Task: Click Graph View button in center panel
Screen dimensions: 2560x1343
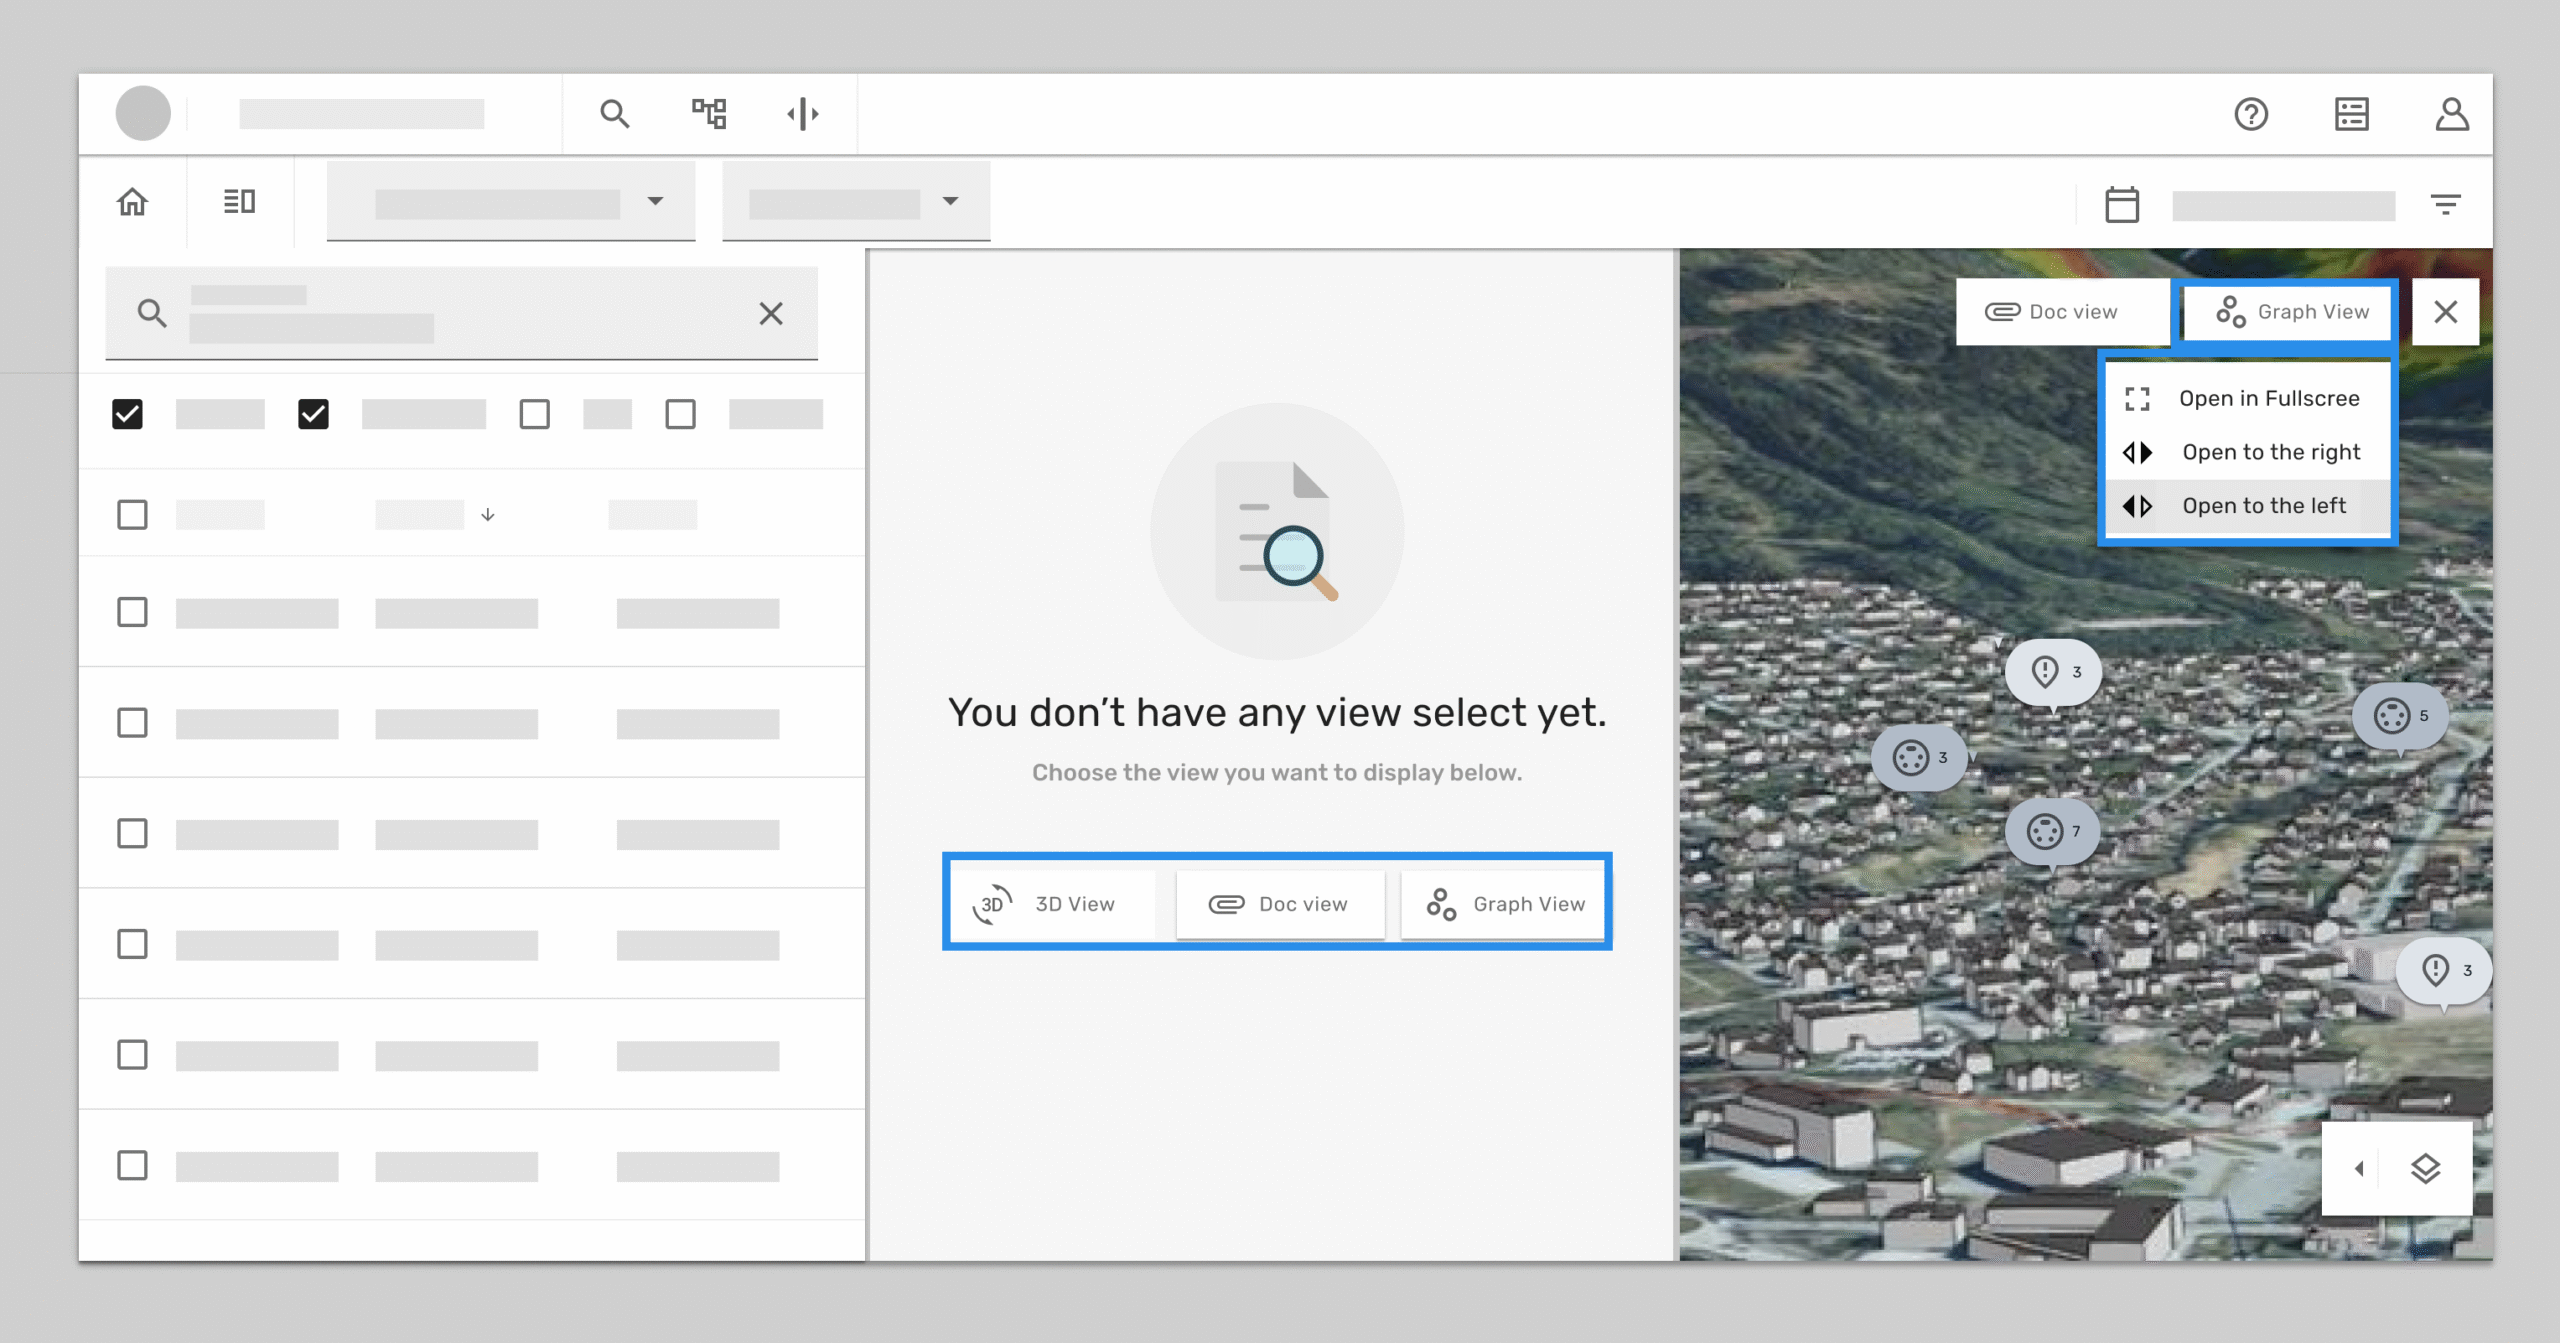Action: 1505,904
